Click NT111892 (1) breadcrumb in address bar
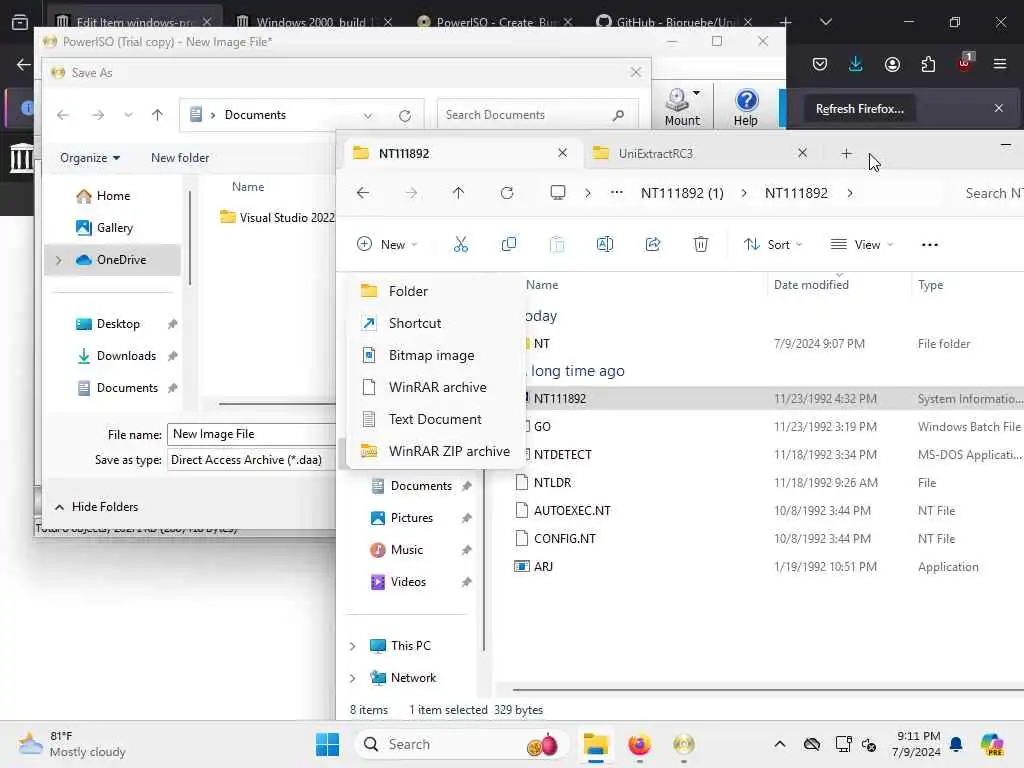The image size is (1024, 768). [682, 193]
